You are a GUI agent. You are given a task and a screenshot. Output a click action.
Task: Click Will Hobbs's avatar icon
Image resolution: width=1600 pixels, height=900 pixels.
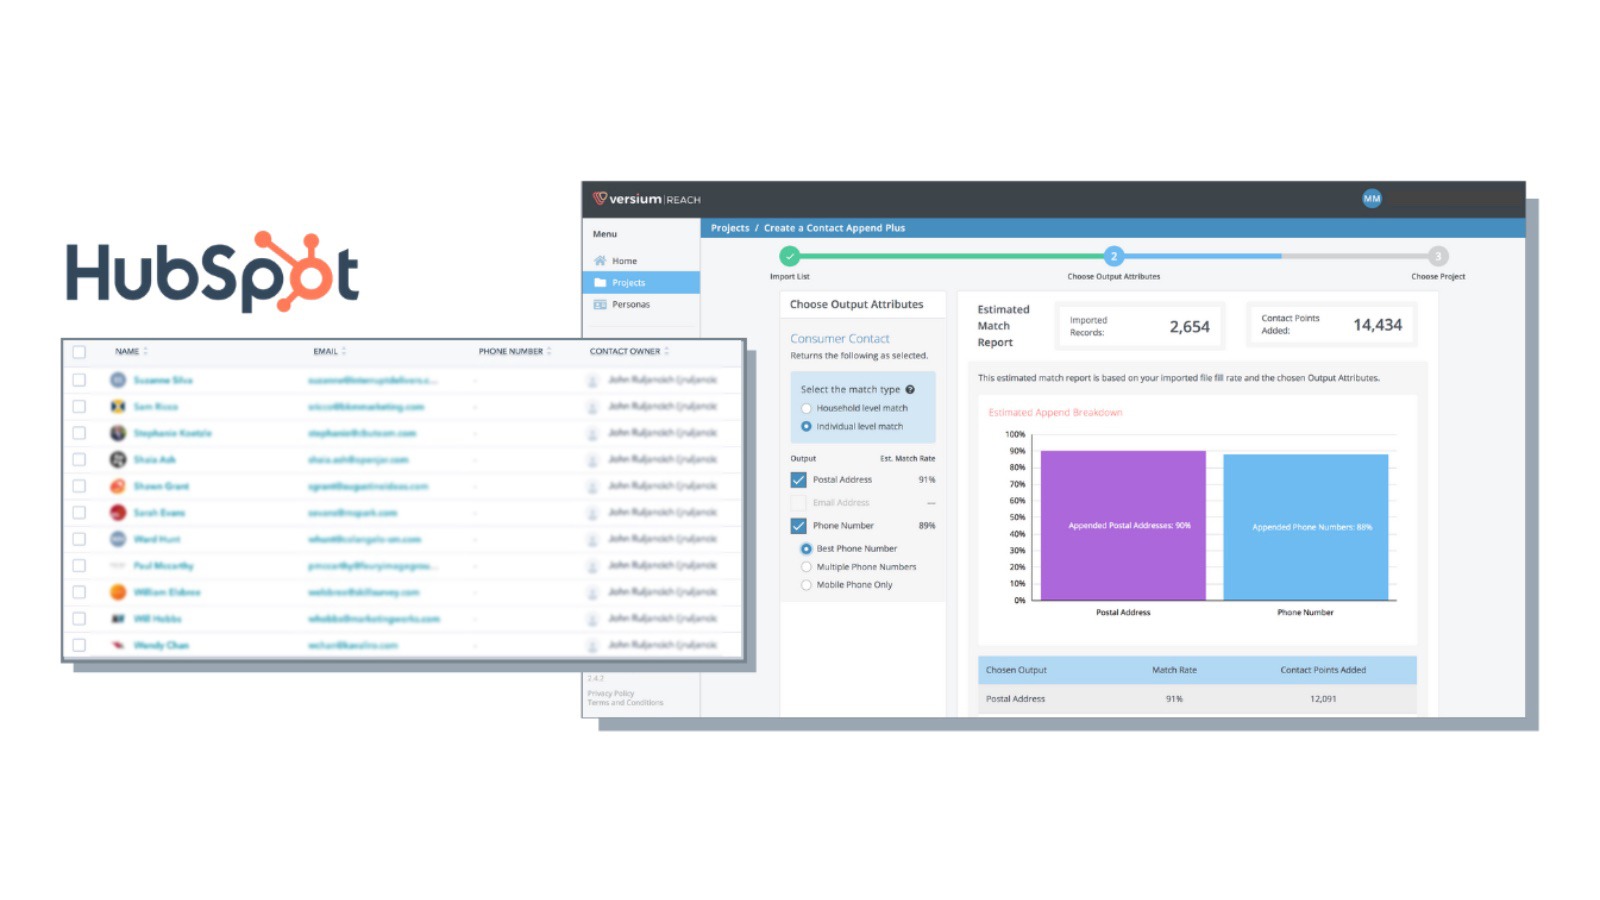pyautogui.click(x=118, y=619)
